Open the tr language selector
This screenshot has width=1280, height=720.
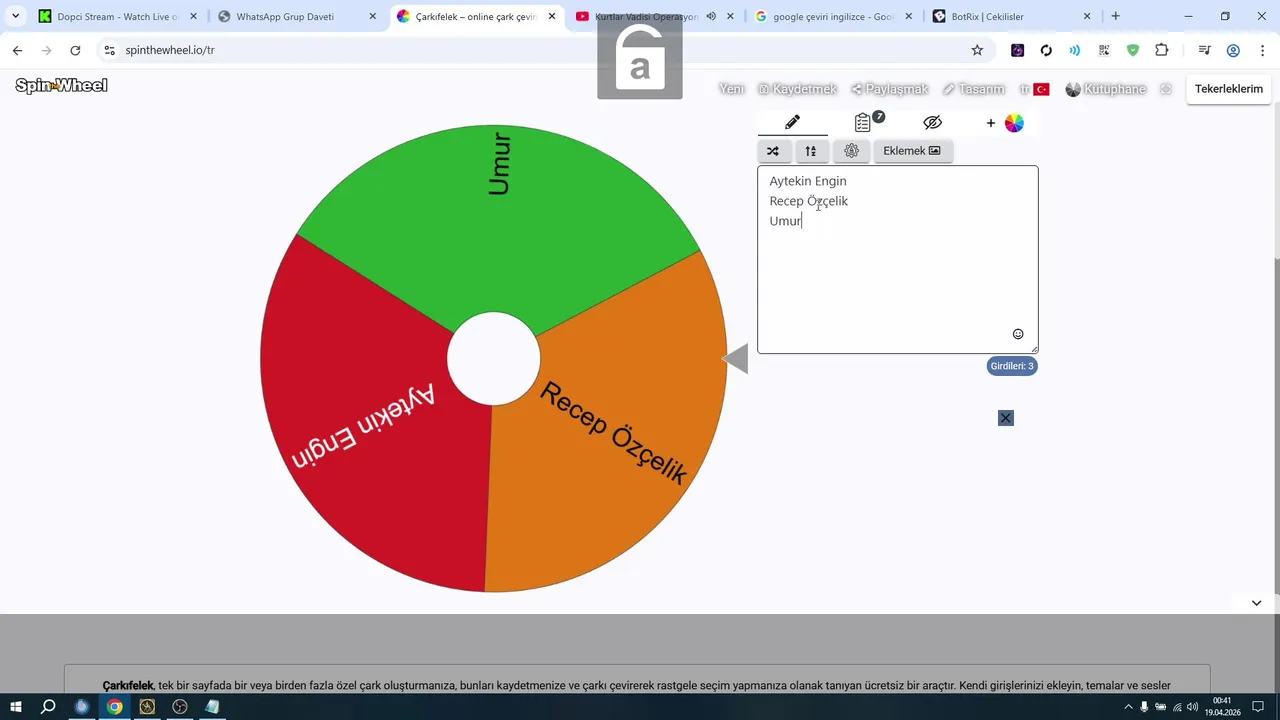[x=1034, y=89]
